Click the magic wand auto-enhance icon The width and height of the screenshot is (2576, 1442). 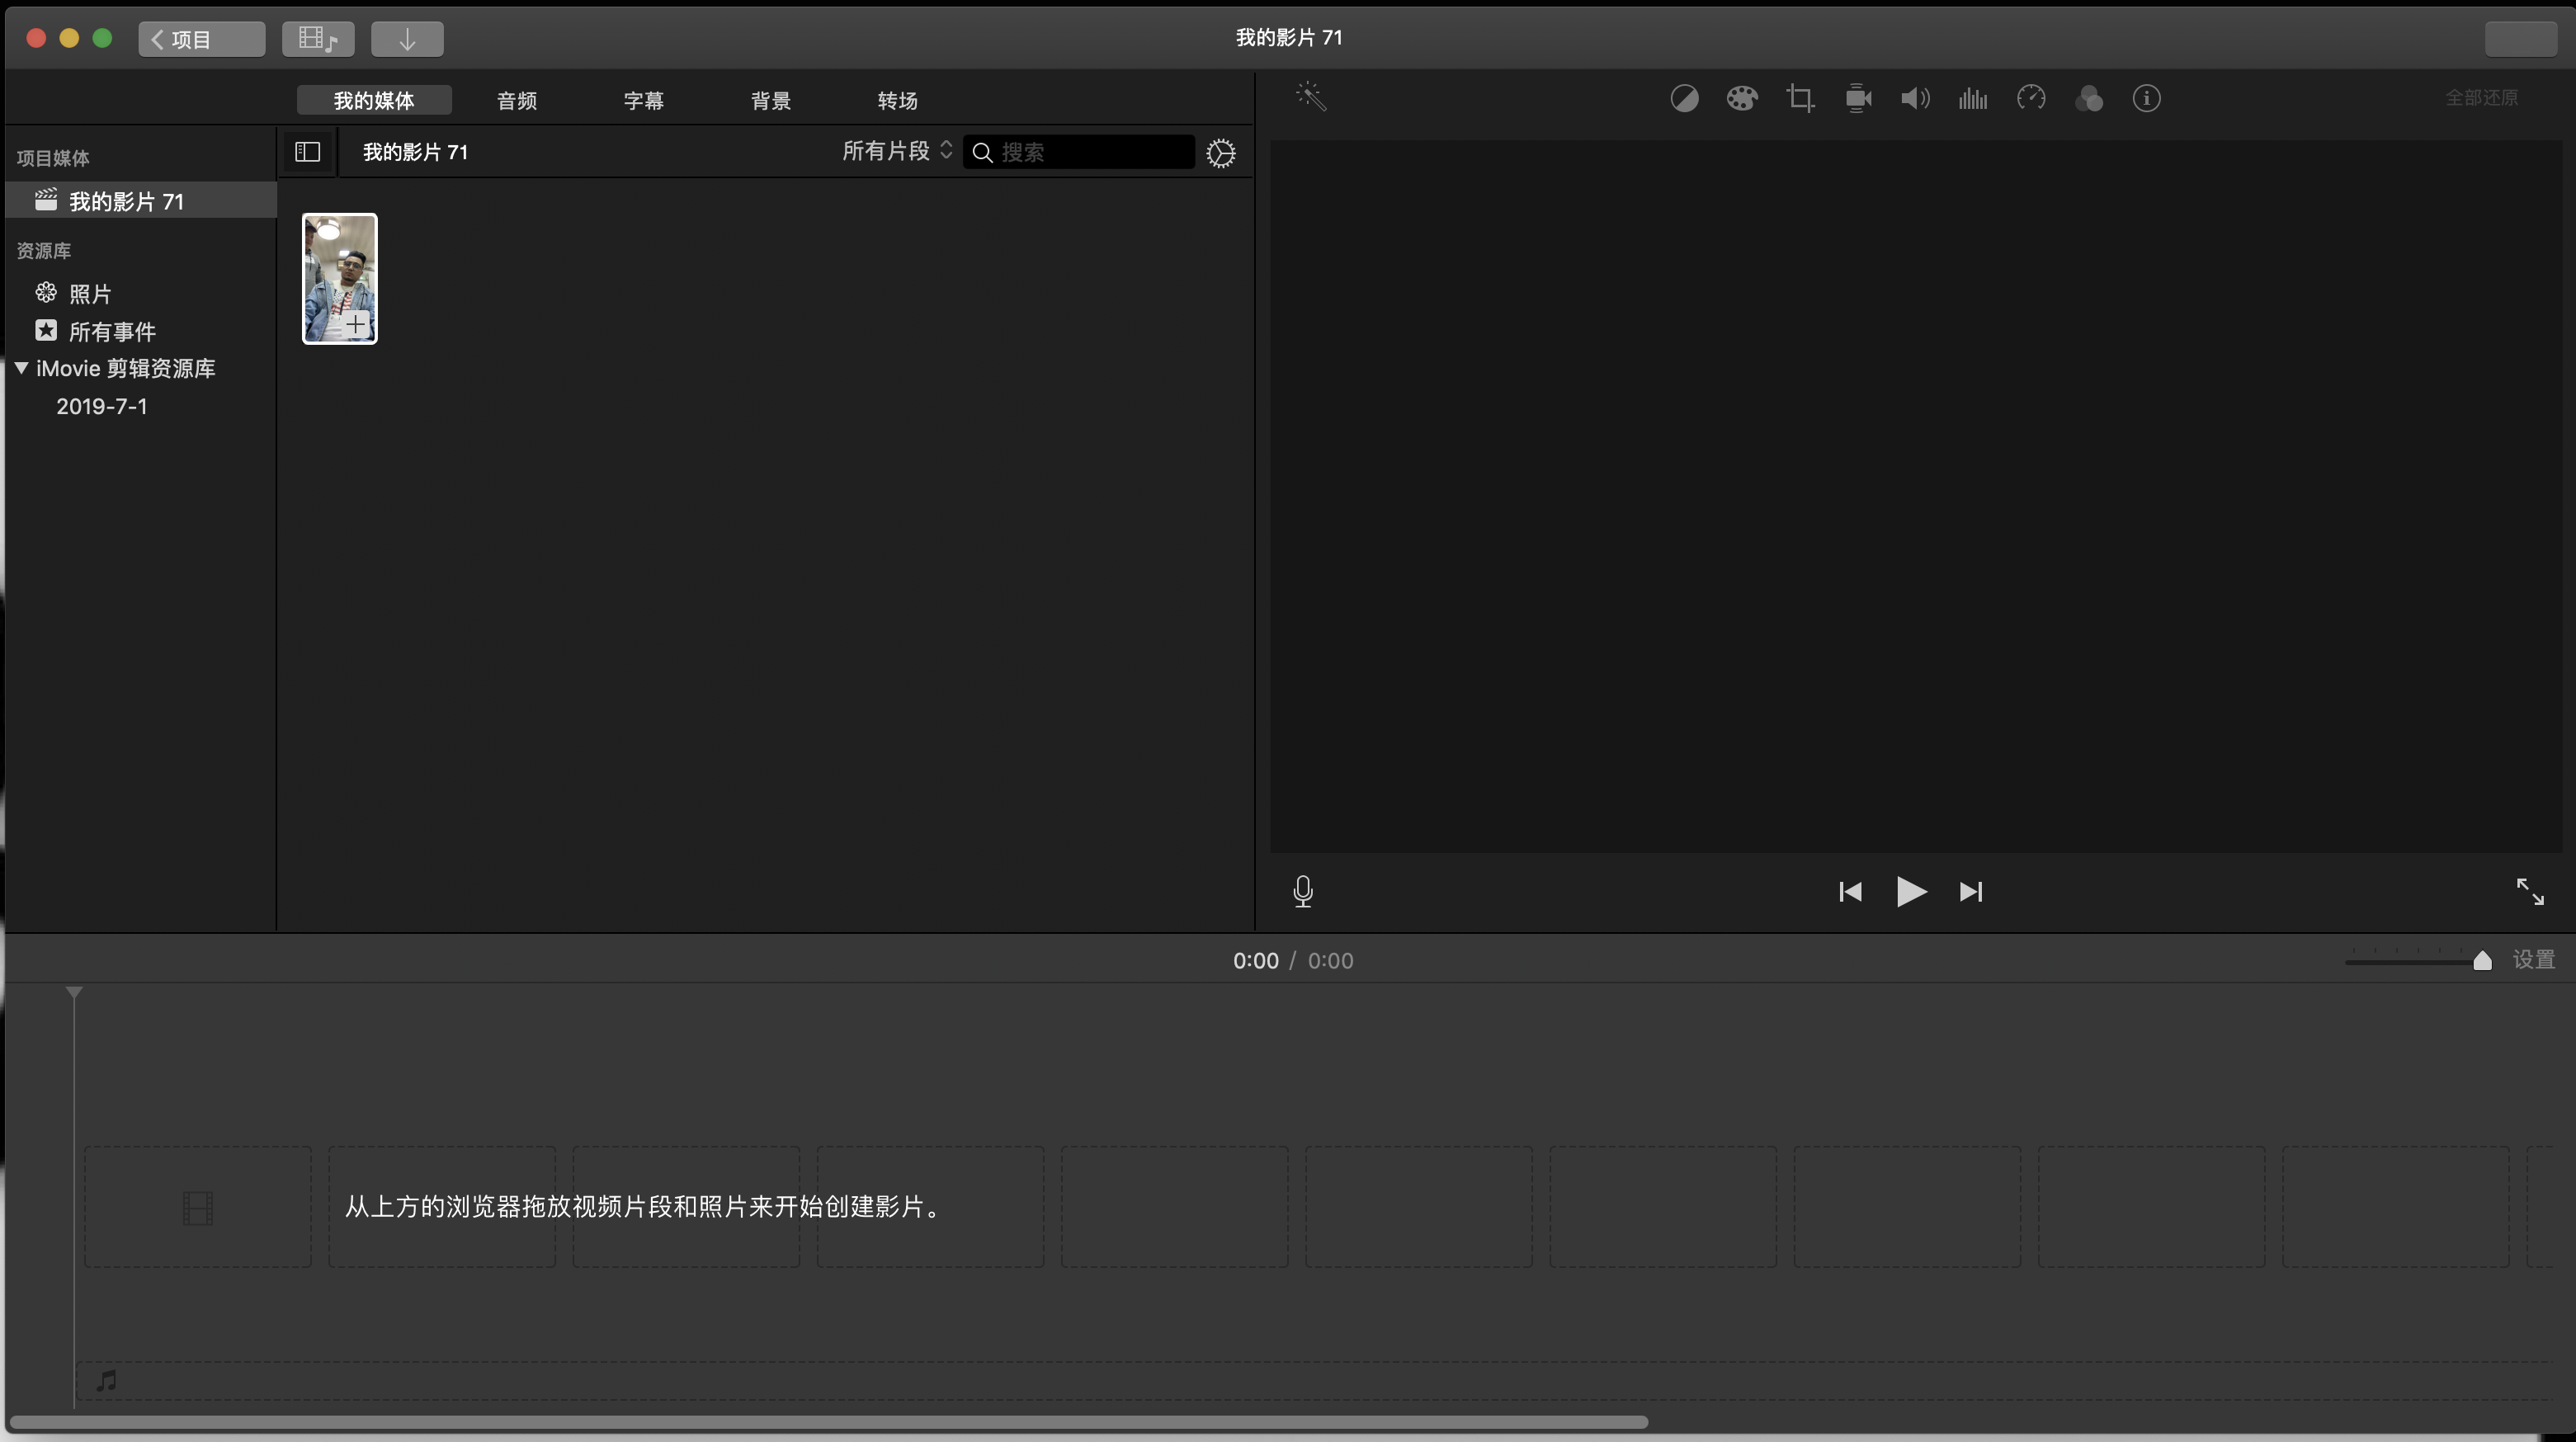point(1310,97)
